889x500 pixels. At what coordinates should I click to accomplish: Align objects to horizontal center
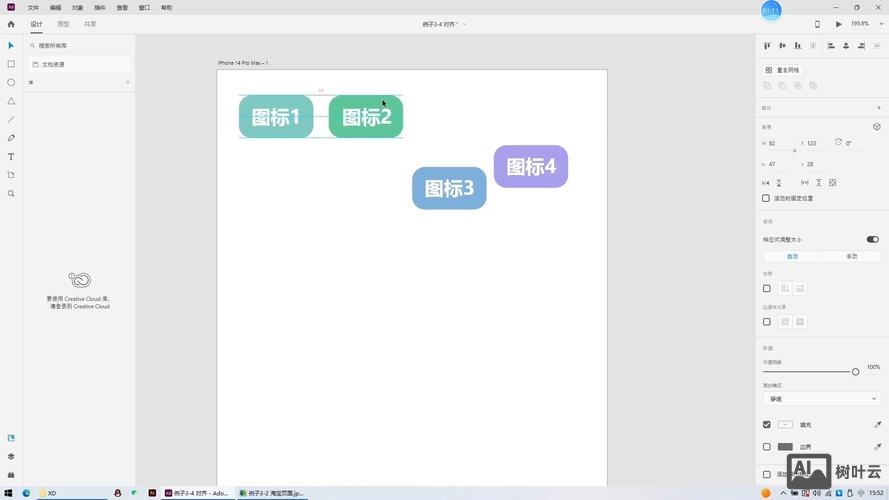[x=846, y=45]
